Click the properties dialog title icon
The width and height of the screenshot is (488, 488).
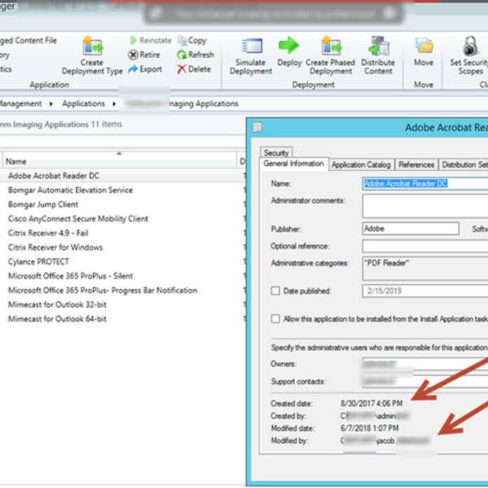pos(257,127)
